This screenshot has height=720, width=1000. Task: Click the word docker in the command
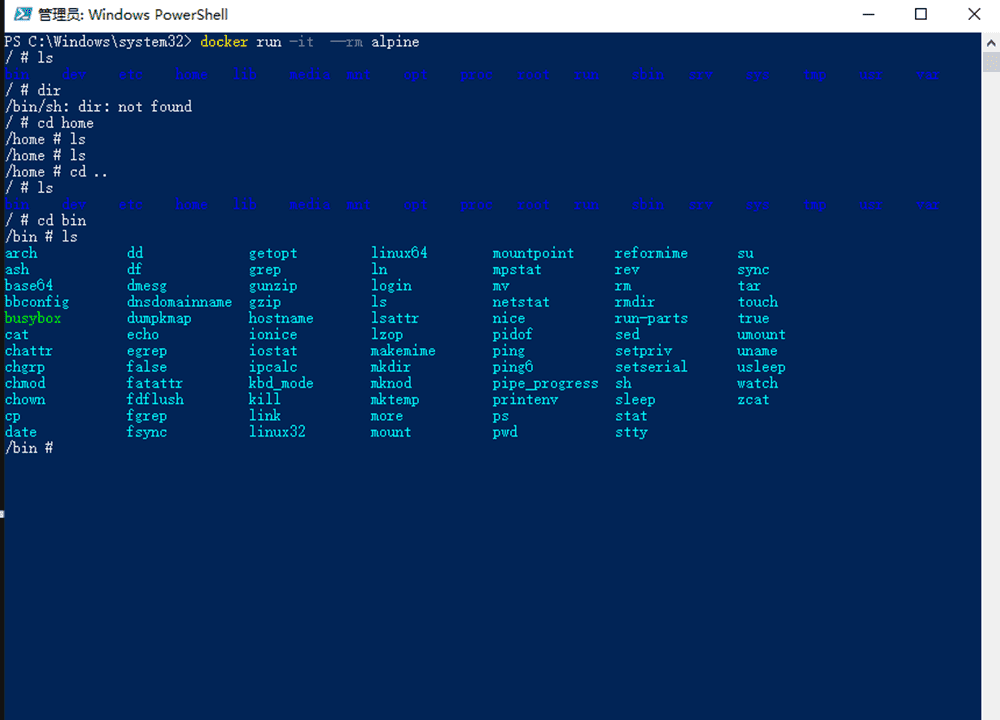224,42
